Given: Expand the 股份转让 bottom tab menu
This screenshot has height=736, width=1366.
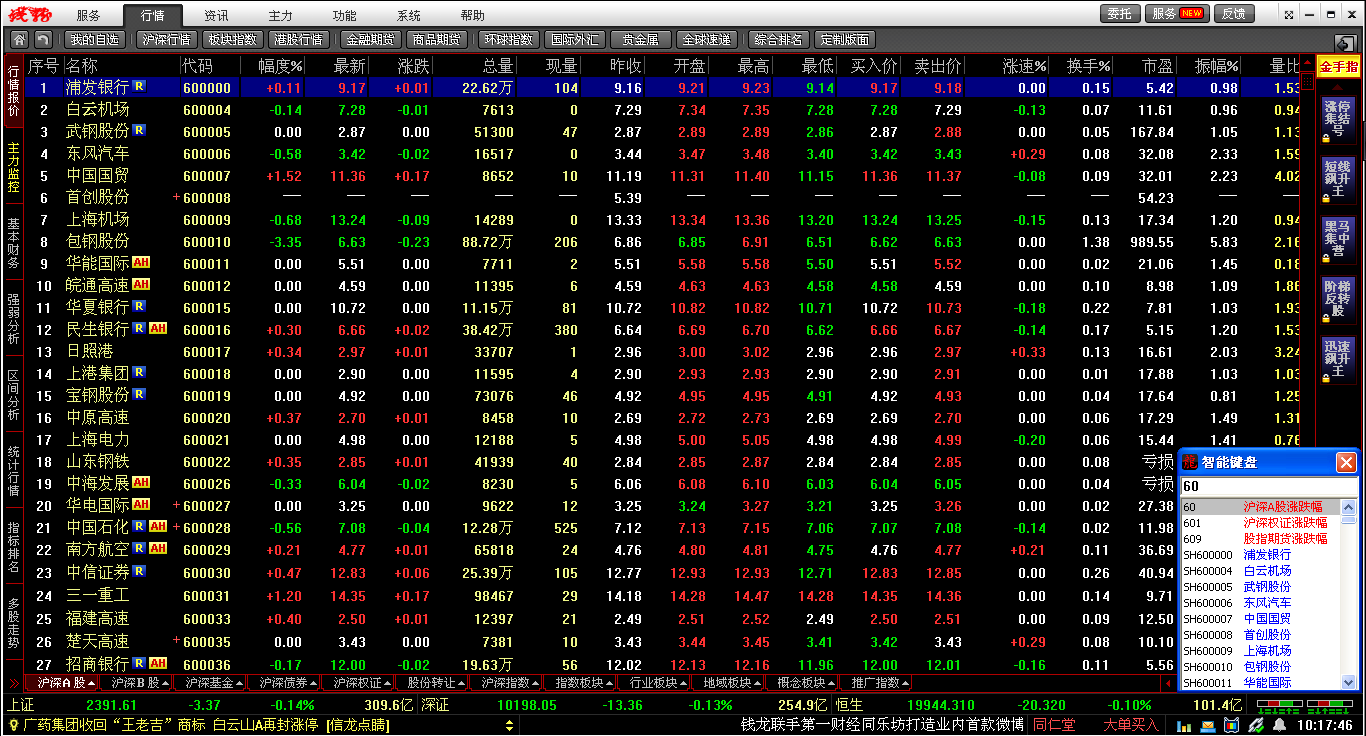Looking at the screenshot, I should [463, 684].
